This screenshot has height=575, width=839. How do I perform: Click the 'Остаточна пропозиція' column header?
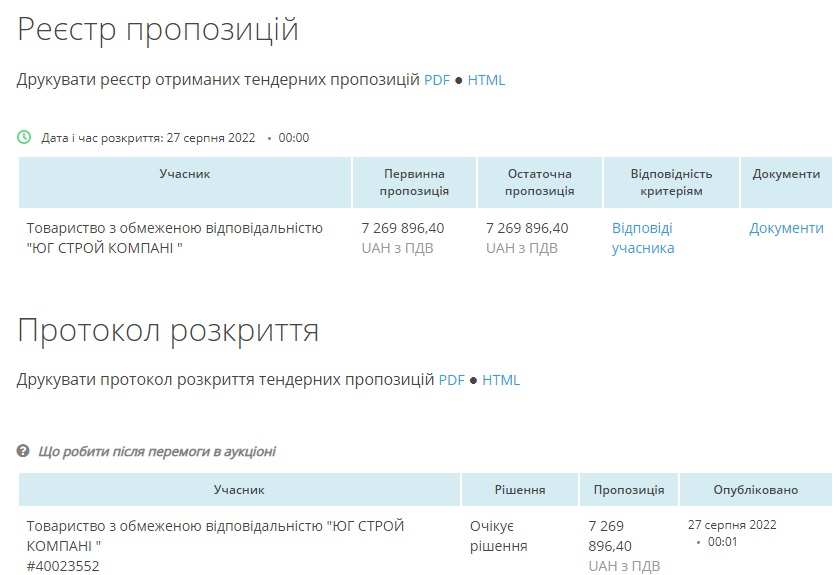pyautogui.click(x=539, y=182)
